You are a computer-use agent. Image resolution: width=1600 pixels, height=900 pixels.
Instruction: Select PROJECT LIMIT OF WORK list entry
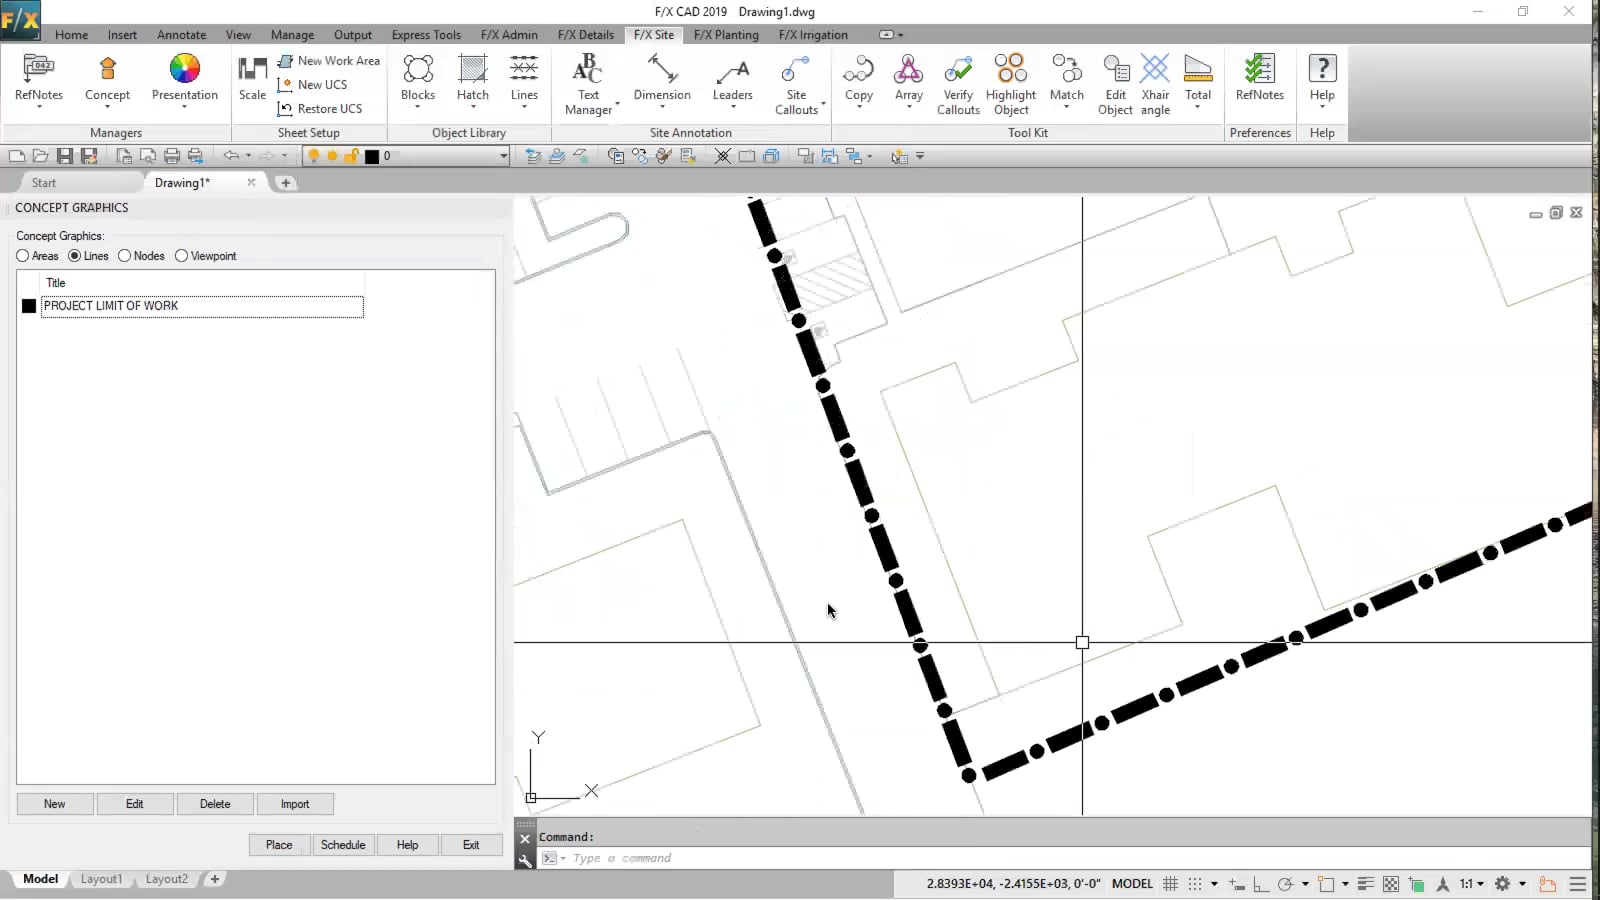click(x=202, y=306)
